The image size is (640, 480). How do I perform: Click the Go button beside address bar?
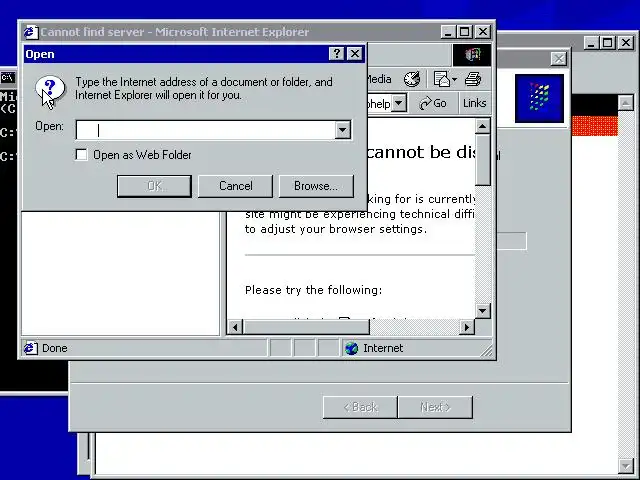tap(433, 103)
